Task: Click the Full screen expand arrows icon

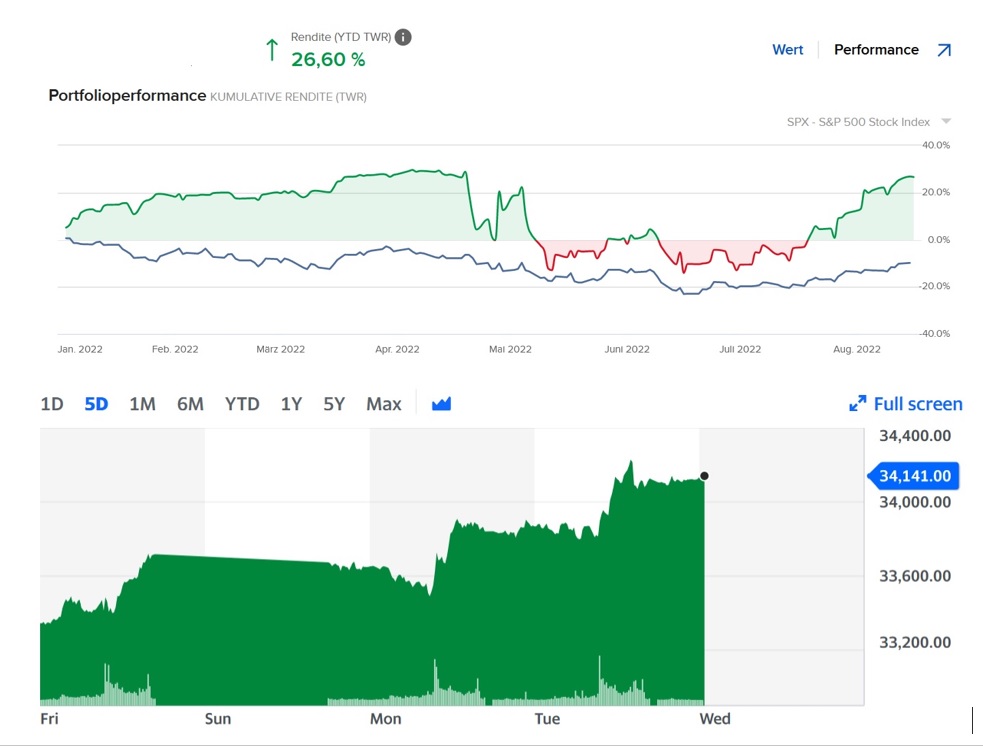Action: click(857, 404)
